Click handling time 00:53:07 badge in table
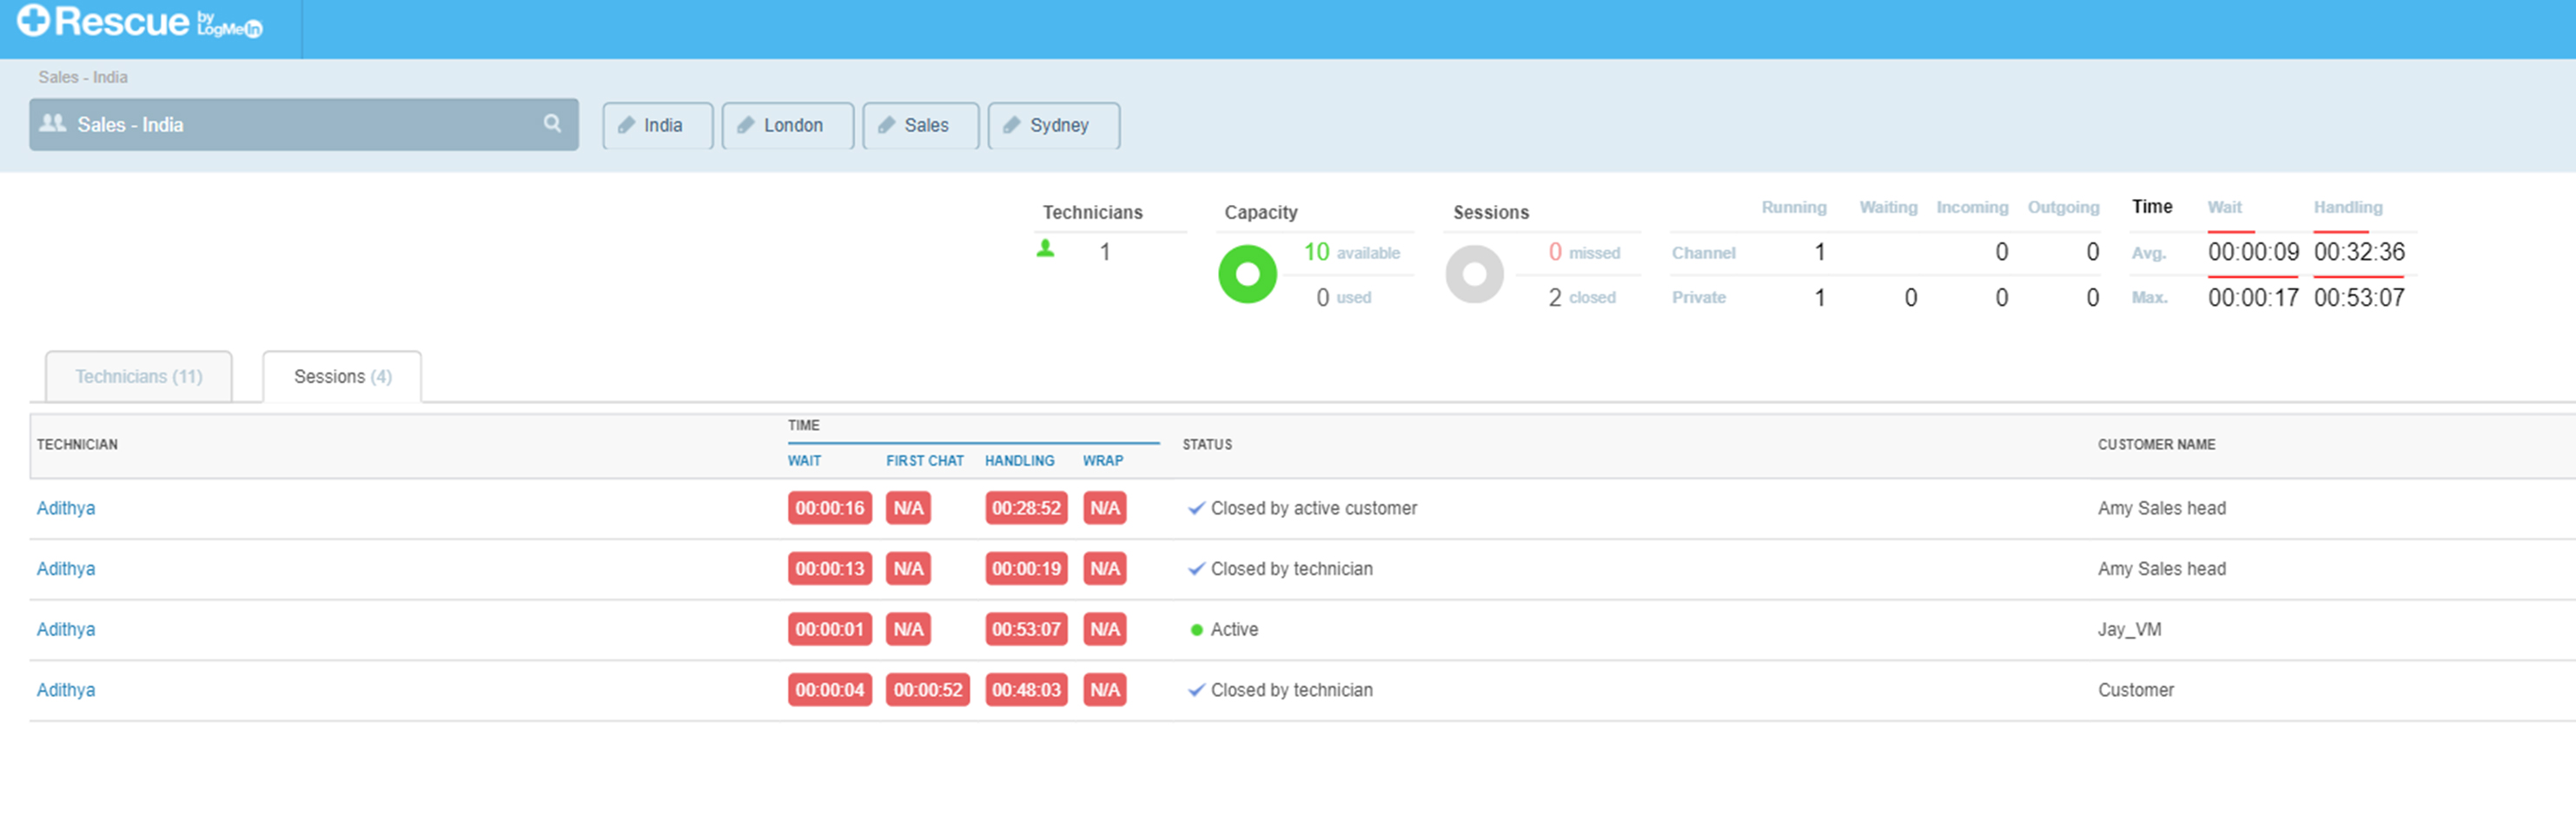2576x821 pixels. (1026, 629)
